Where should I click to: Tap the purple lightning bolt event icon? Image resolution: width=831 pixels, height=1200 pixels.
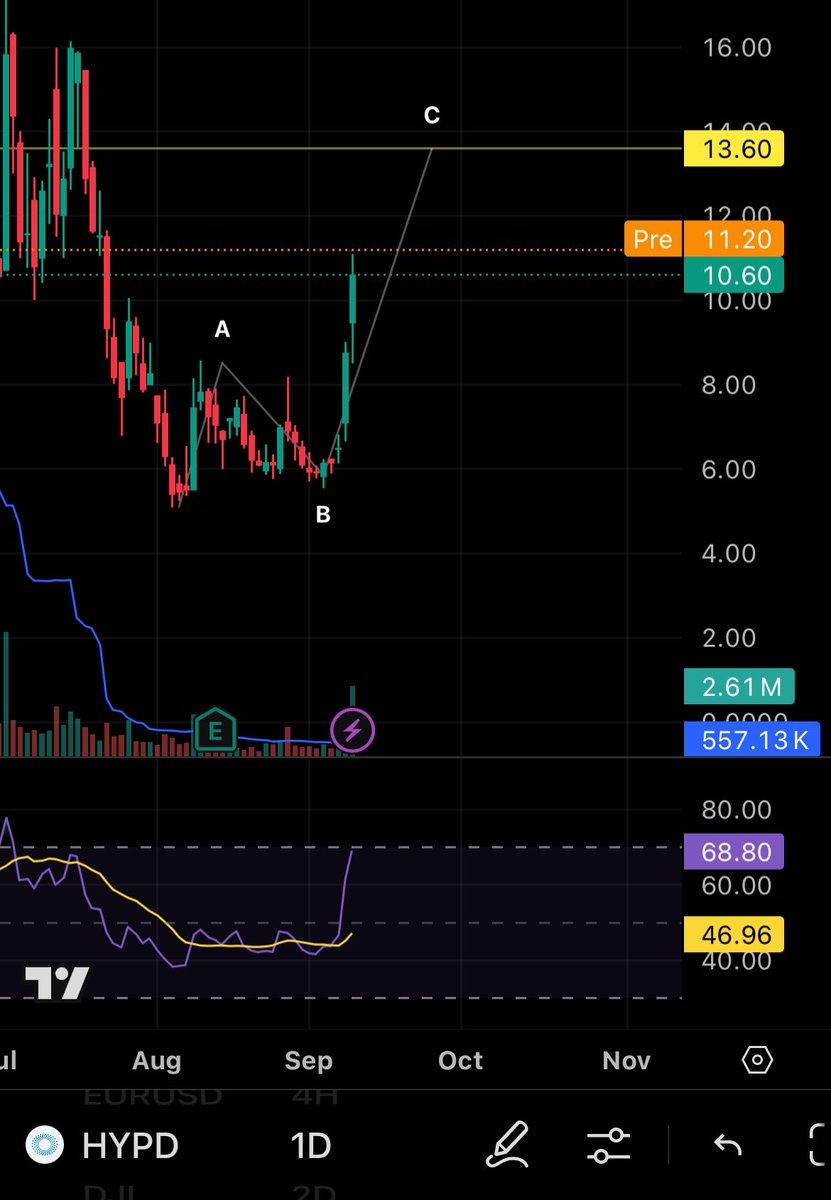(352, 731)
